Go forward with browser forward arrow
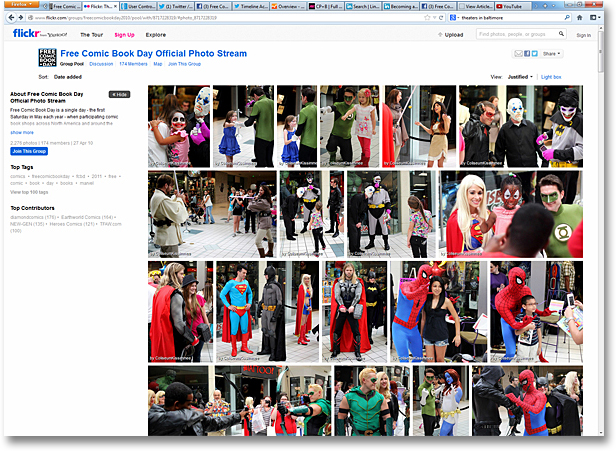 pos(20,18)
